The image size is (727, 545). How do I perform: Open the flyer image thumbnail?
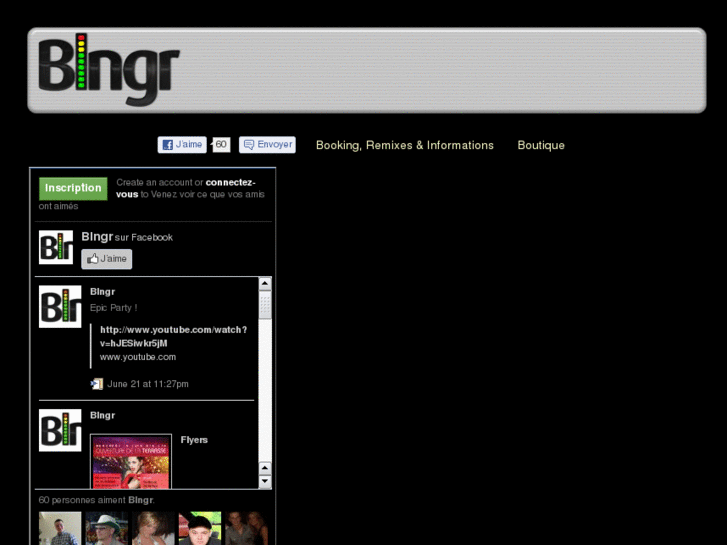[131, 462]
